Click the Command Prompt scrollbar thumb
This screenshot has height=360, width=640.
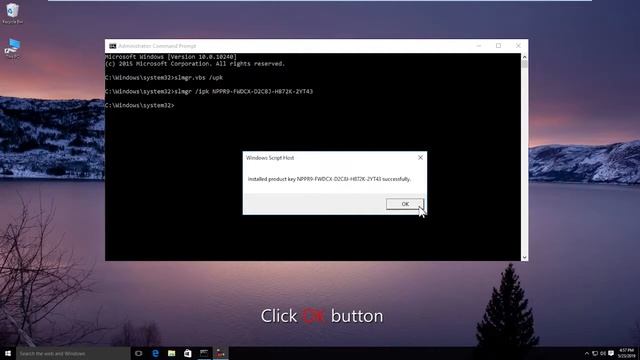pyautogui.click(x=524, y=64)
